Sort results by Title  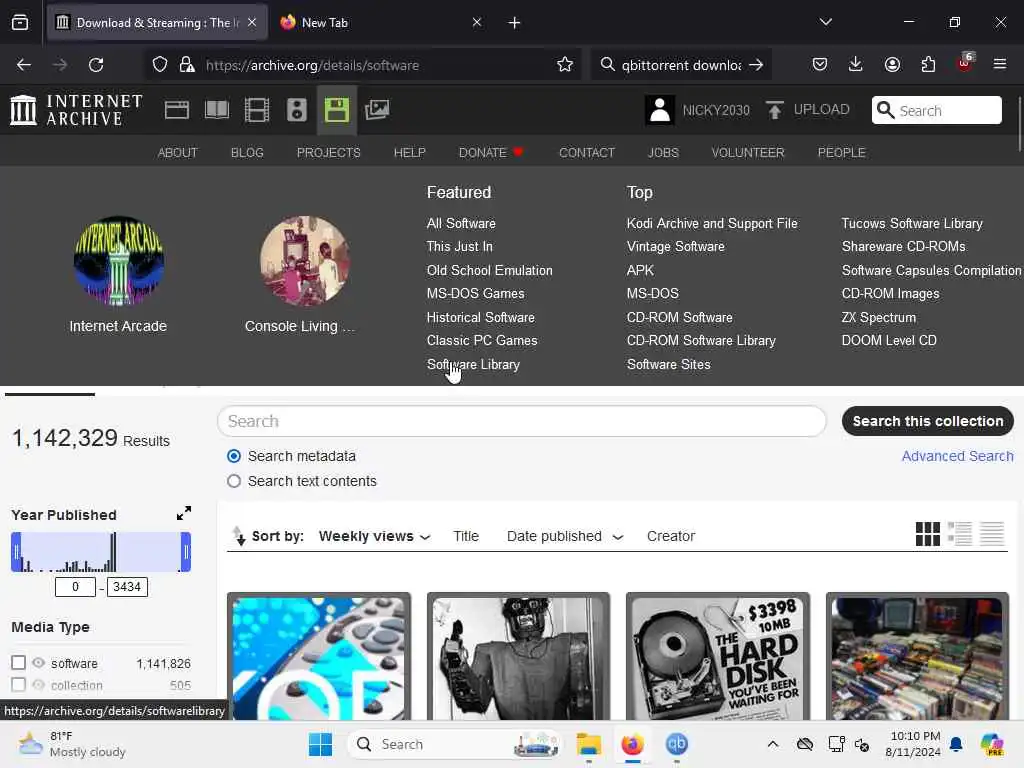point(466,536)
